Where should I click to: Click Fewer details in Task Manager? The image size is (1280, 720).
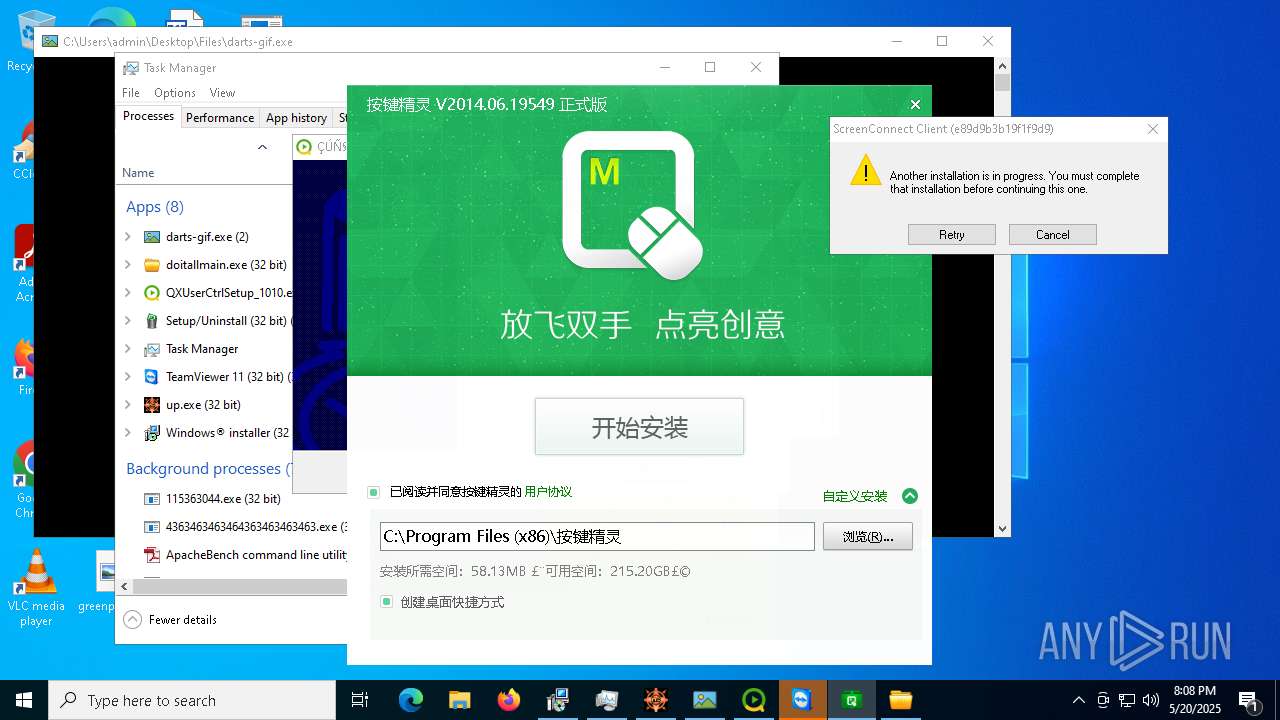(171, 620)
